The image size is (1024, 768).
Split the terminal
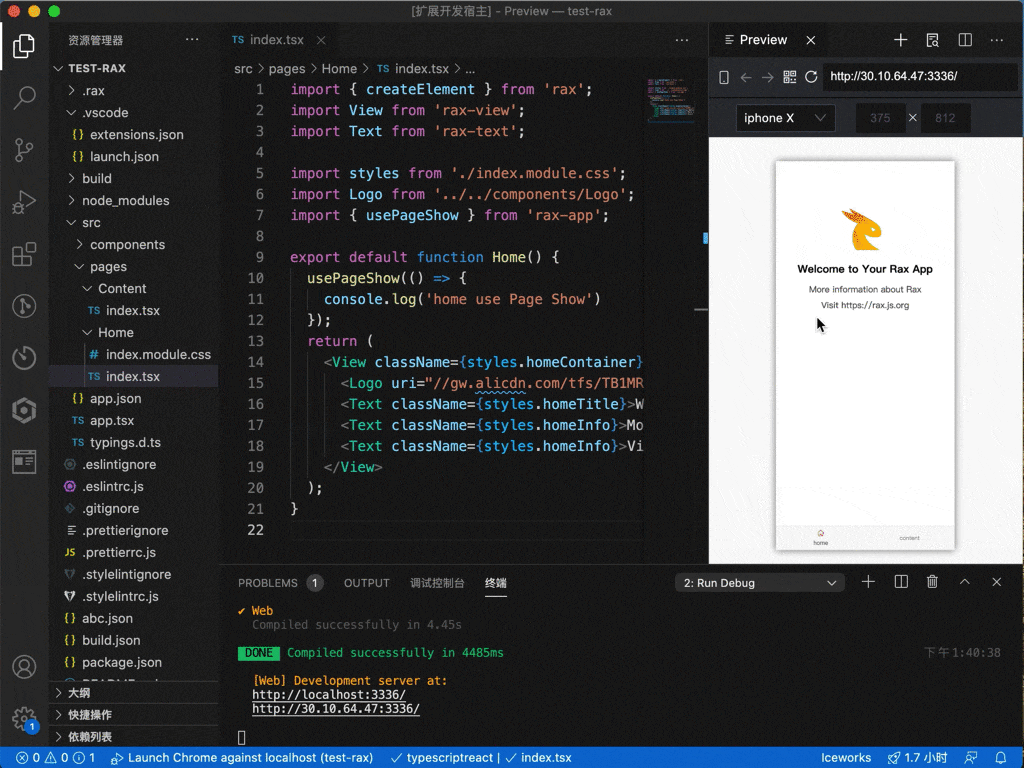(x=901, y=582)
